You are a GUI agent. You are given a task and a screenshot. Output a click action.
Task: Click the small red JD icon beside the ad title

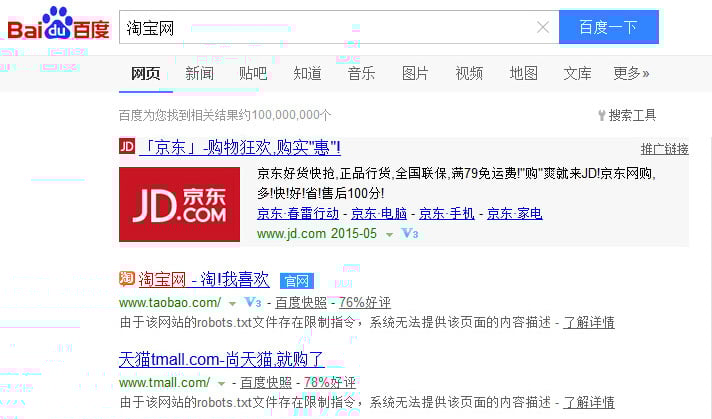tap(127, 147)
